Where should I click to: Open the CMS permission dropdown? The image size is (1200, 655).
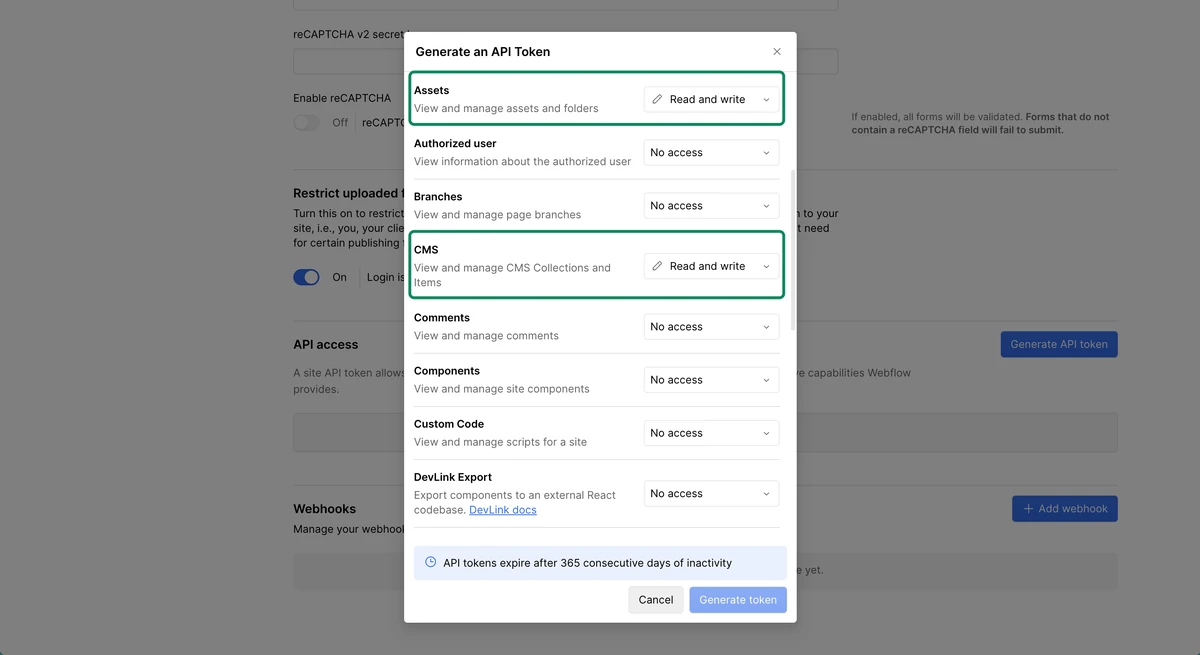711,266
